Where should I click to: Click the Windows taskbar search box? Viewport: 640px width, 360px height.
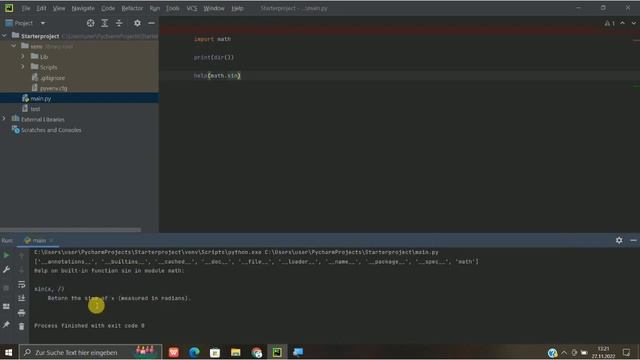(x=91, y=352)
